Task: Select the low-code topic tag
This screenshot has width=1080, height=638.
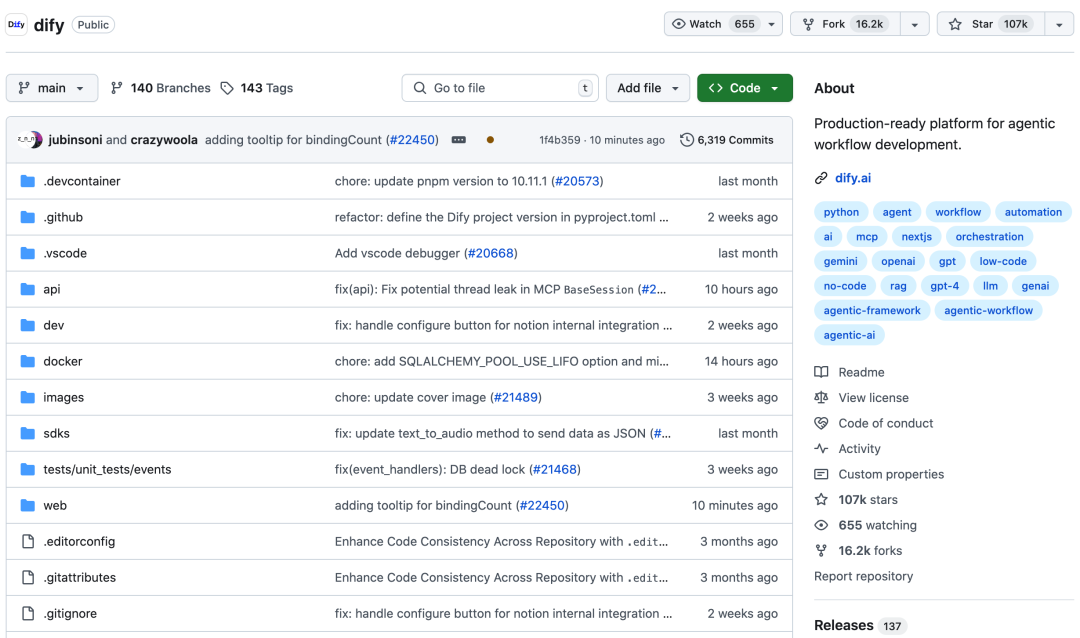Action: pyautogui.click(x=1003, y=262)
